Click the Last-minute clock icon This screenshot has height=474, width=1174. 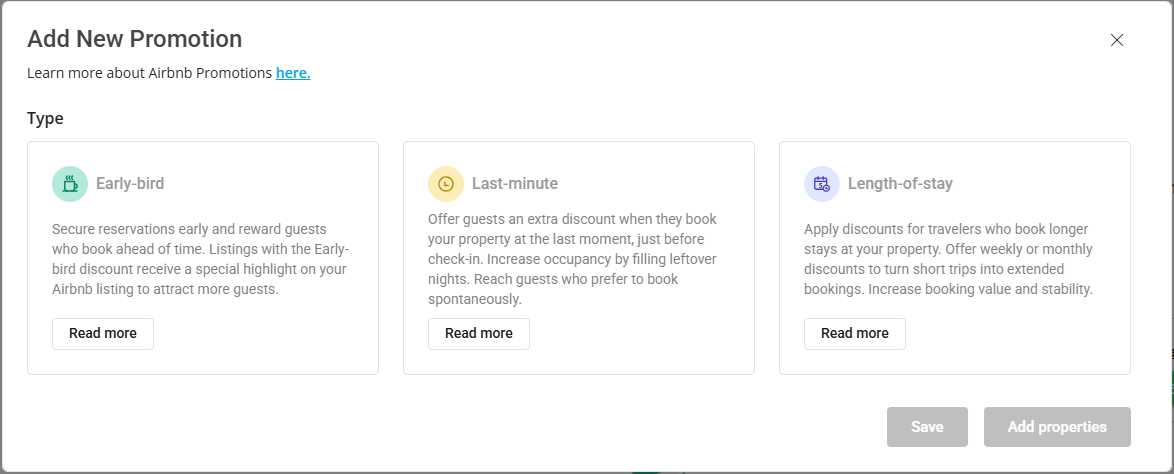pos(446,184)
